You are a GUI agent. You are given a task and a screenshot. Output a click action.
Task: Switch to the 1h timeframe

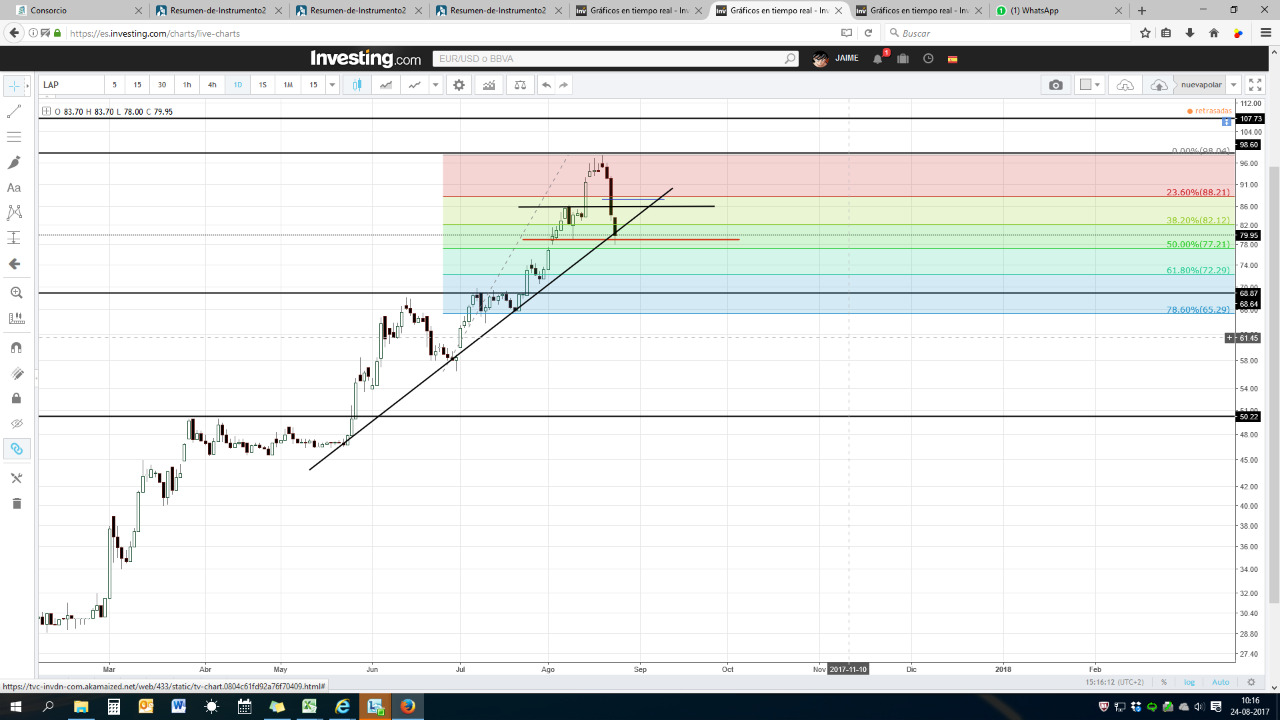[x=187, y=85]
